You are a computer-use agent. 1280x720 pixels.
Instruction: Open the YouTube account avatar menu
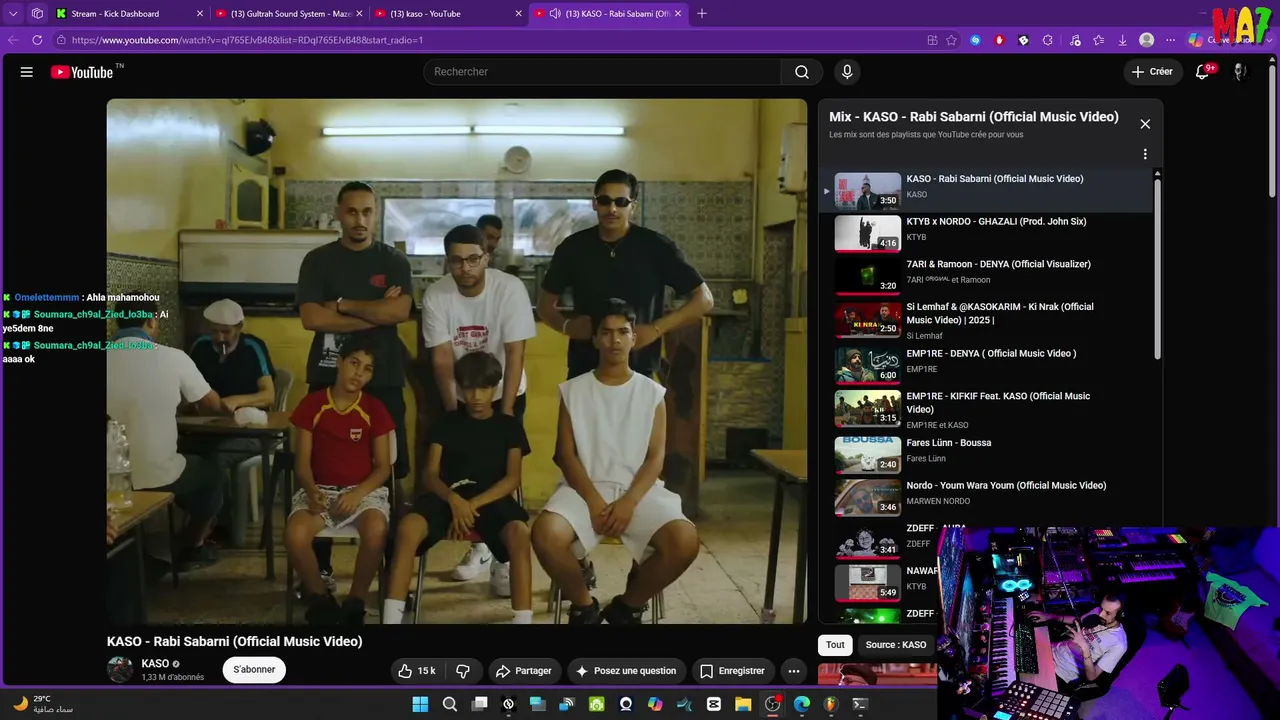coord(1240,72)
